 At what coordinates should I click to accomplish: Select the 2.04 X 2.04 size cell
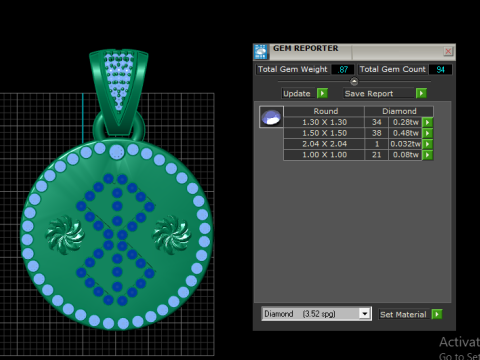[324, 144]
